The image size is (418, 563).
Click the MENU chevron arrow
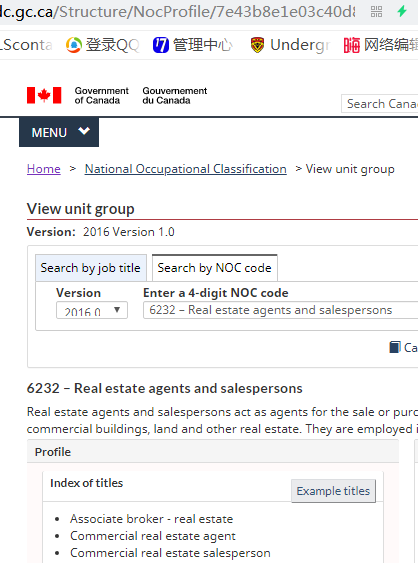(84, 131)
